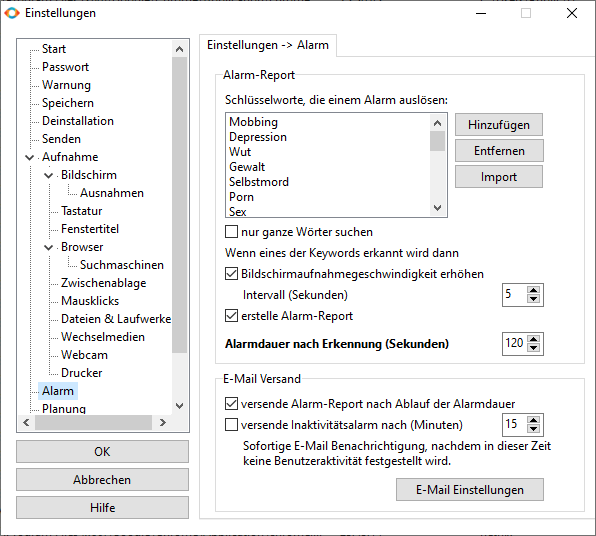Uncheck erstelle Alarm-Report
596x536 pixels.
(231, 316)
